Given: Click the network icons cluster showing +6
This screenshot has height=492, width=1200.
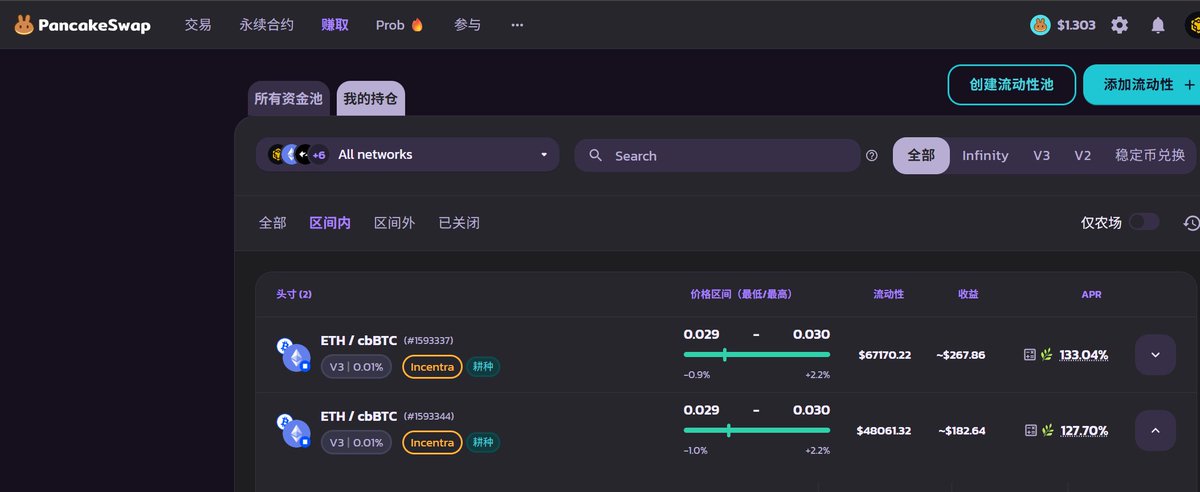Looking at the screenshot, I should pos(298,155).
